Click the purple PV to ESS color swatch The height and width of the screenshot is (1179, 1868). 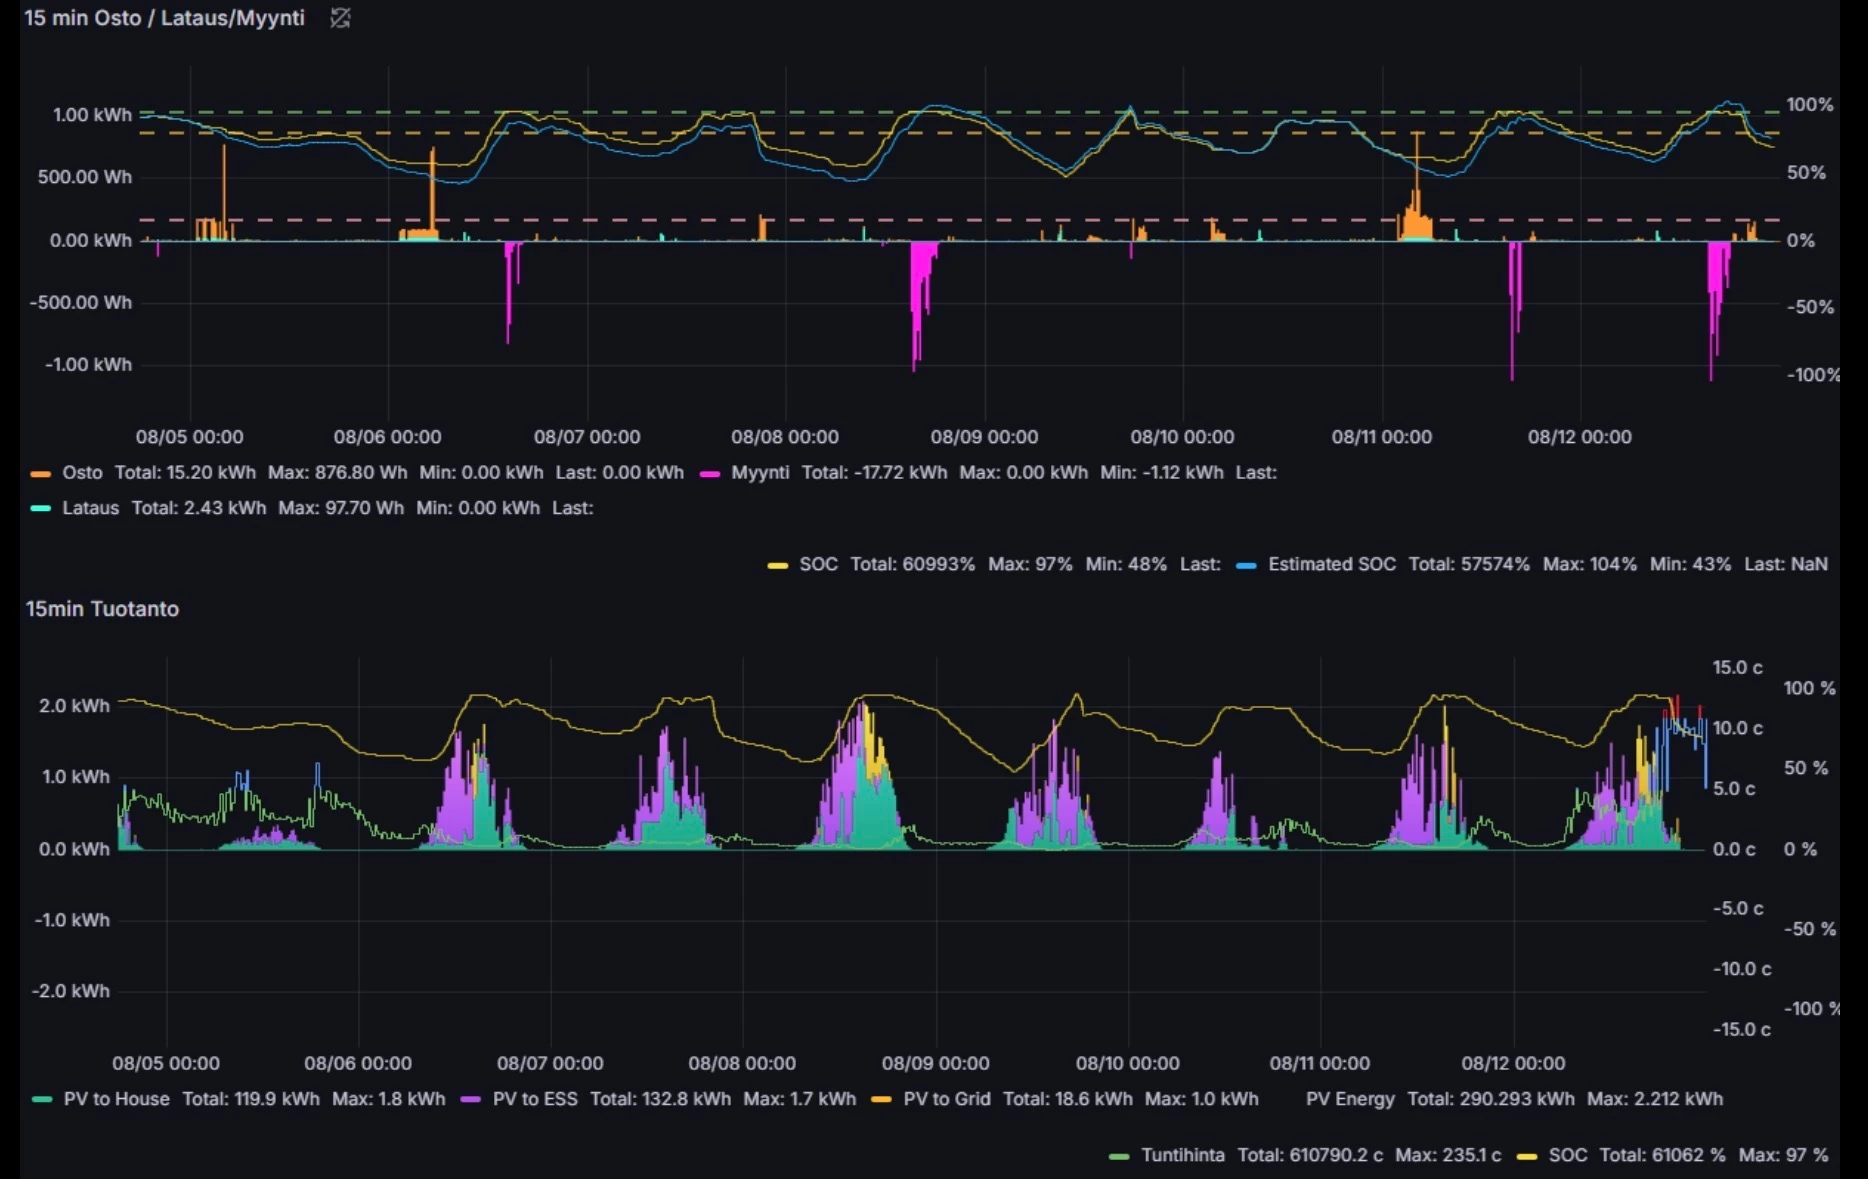pos(471,1100)
